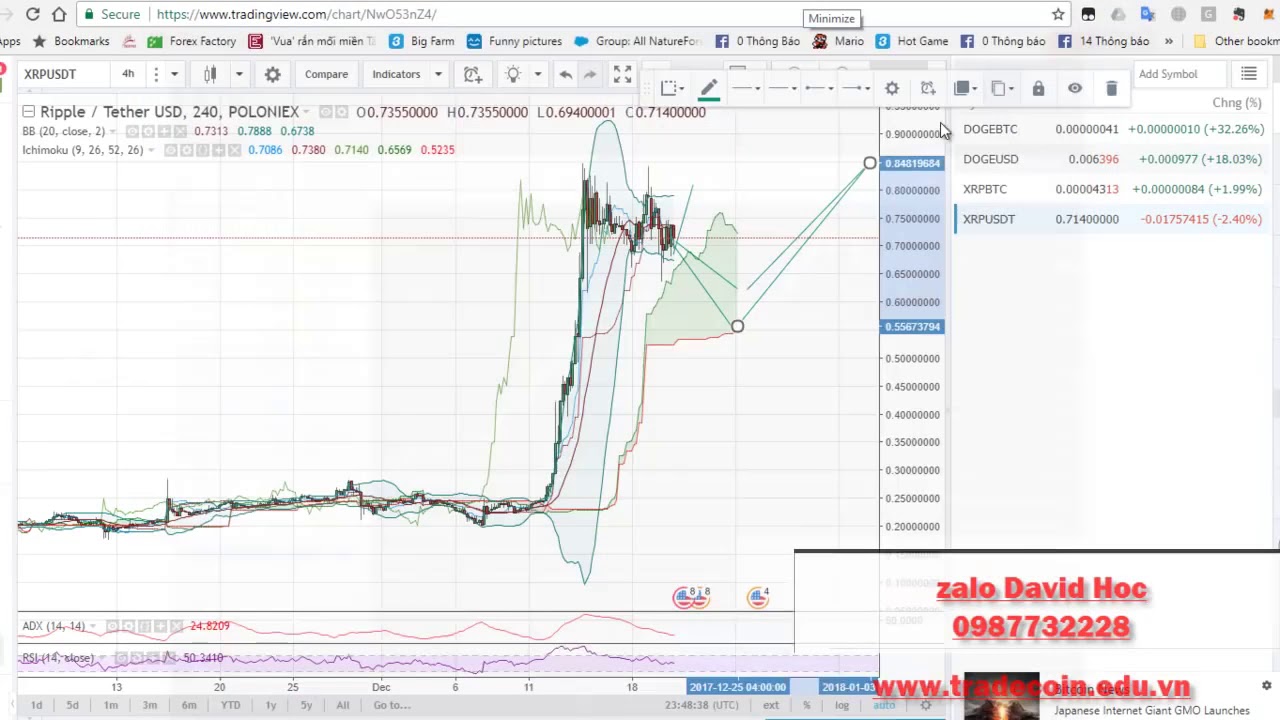This screenshot has width=1280, height=720.
Task: Click the Indicators button
Action: tap(397, 74)
